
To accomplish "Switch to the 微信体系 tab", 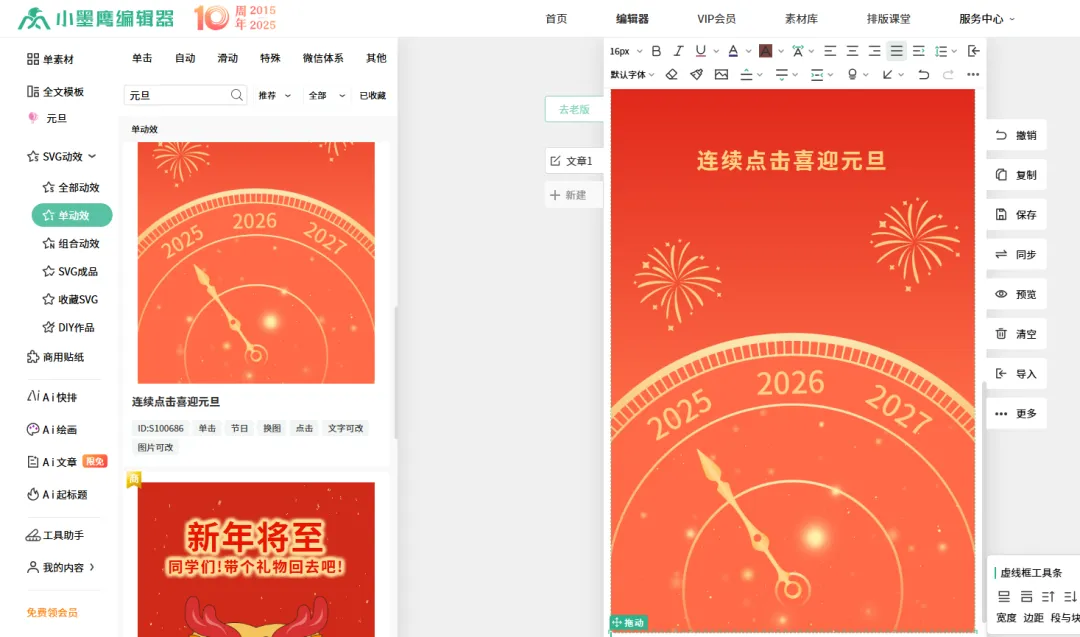I will pos(323,58).
